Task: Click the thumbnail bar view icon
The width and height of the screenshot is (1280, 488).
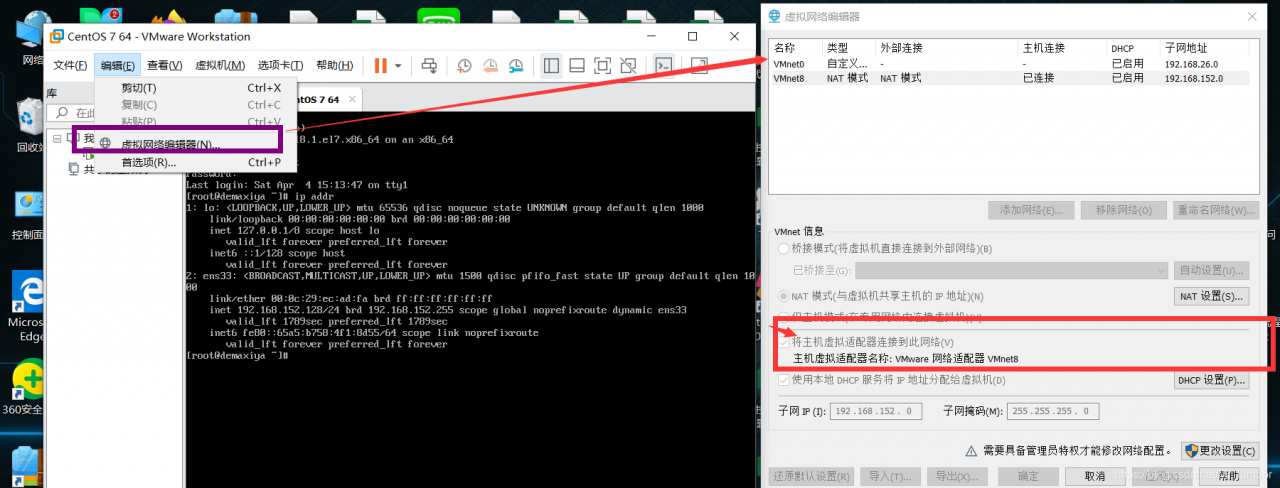Action: [x=577, y=66]
